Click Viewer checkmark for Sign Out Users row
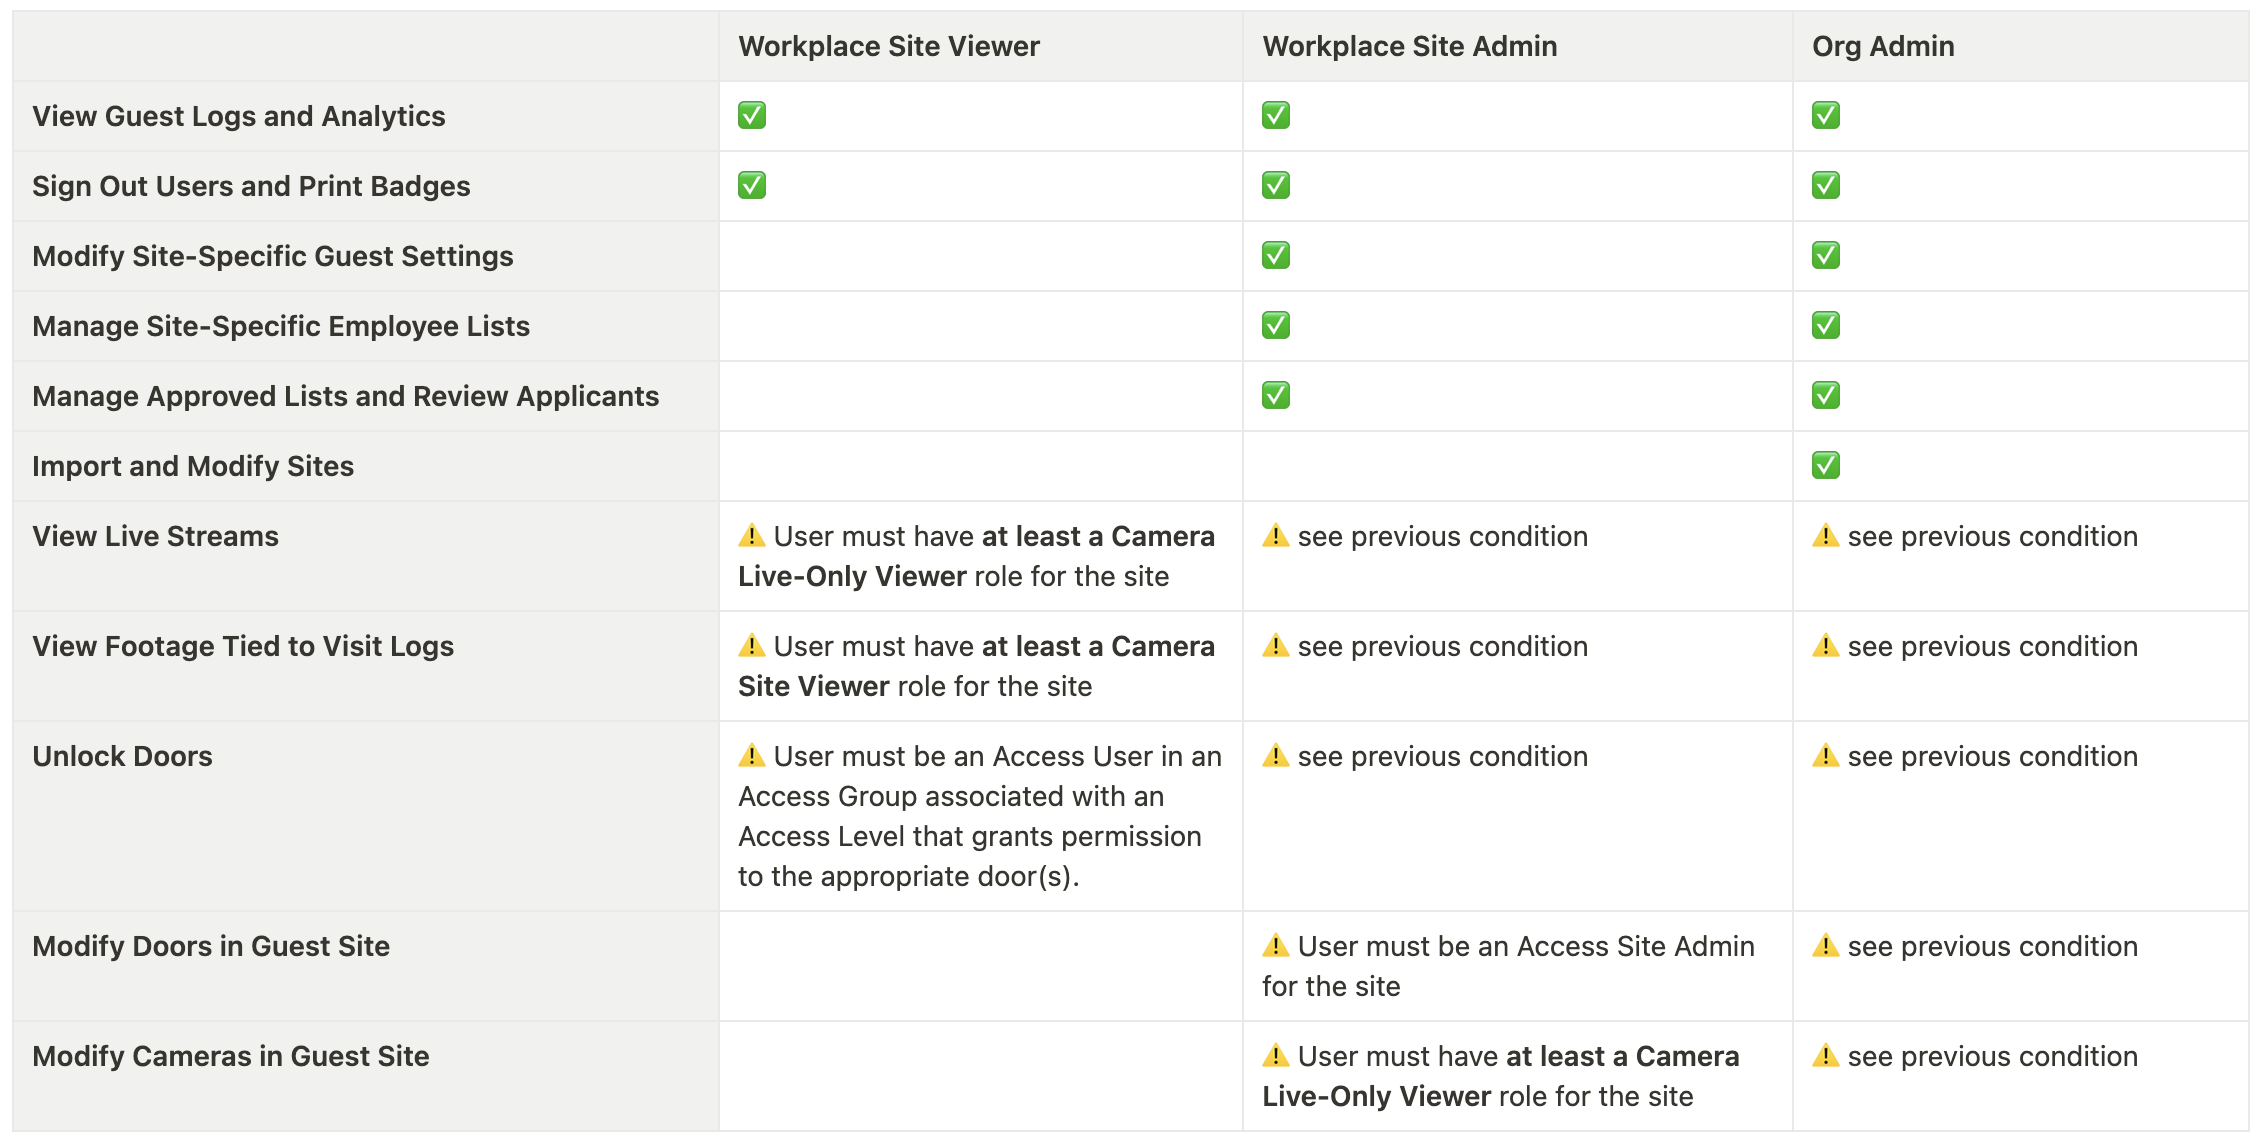The image size is (2262, 1144). tap(752, 186)
